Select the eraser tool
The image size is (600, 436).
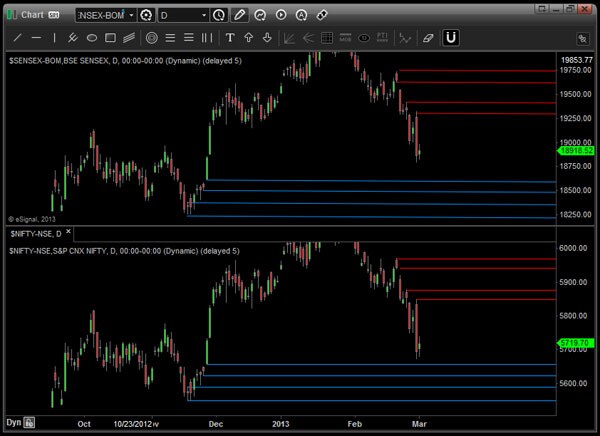(428, 38)
